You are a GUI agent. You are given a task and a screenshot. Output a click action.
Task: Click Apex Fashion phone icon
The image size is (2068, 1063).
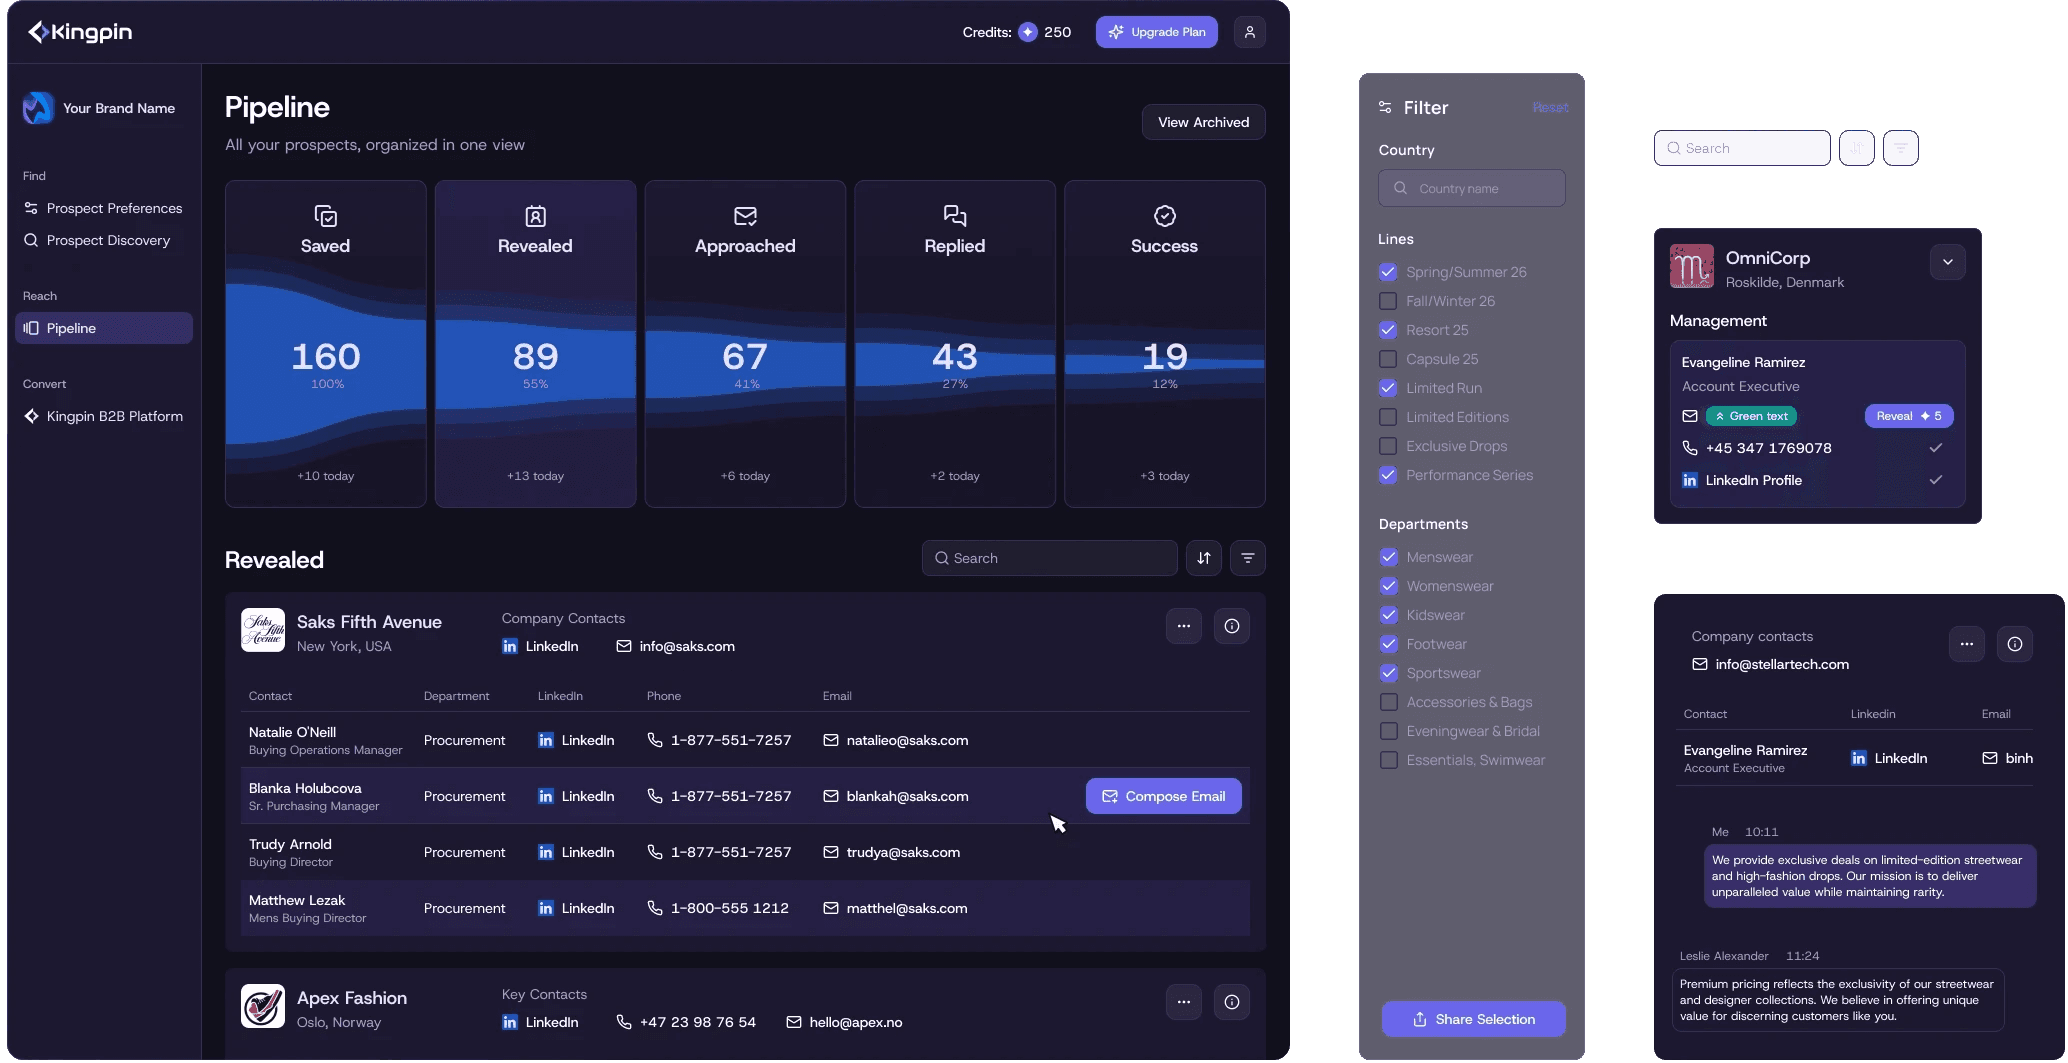624,1022
